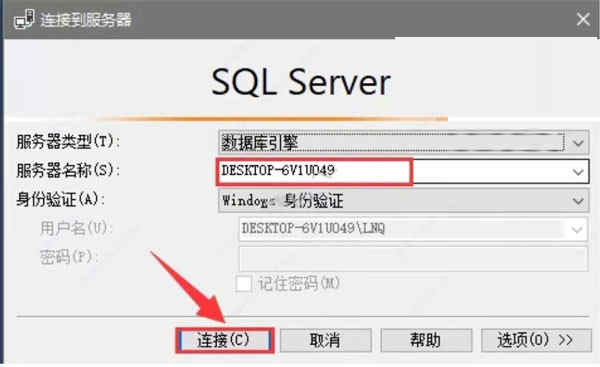Click the 身份验证(A) label
600x367 pixels.
tap(60, 199)
